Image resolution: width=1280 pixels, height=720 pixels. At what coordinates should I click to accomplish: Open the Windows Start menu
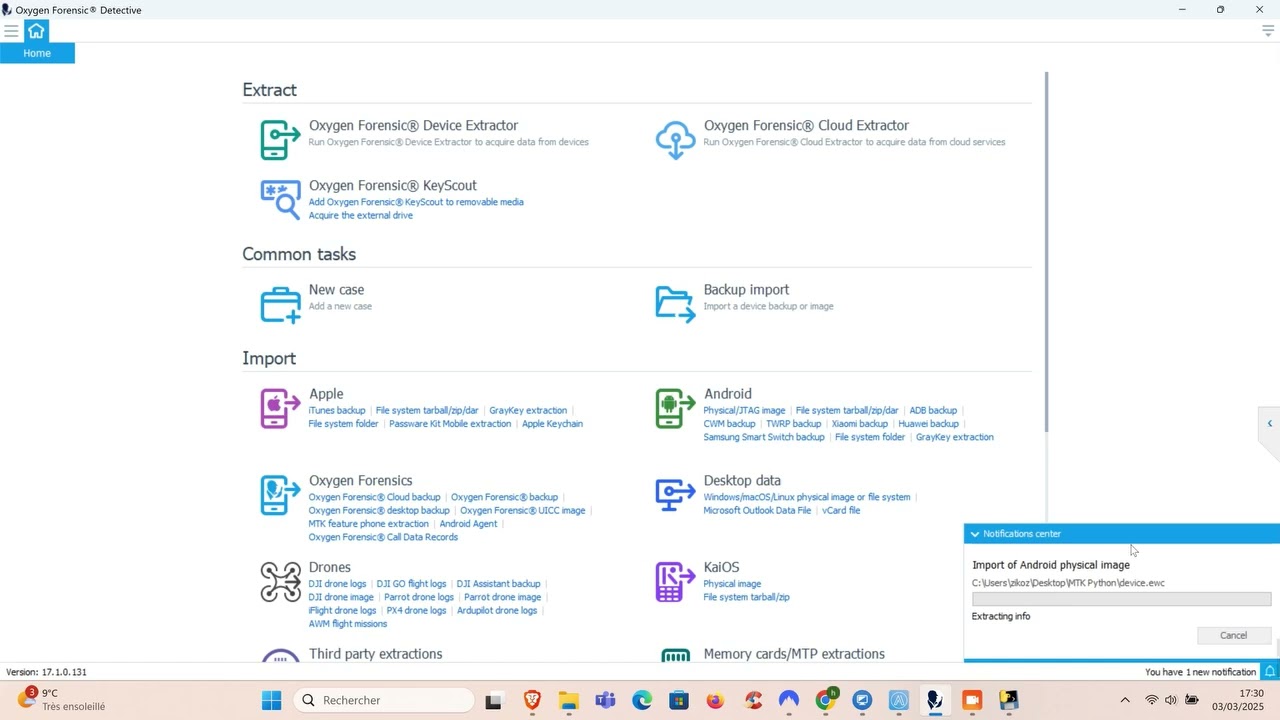(x=271, y=700)
